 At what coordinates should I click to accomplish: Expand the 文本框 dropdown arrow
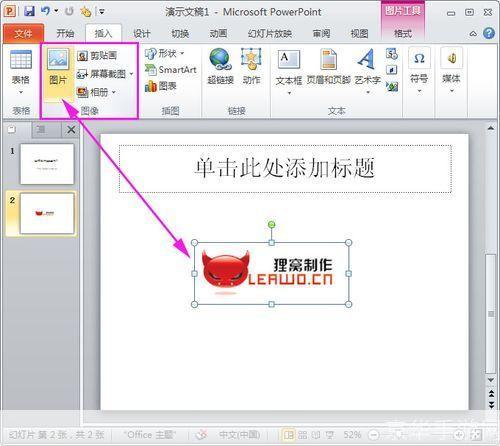(289, 93)
